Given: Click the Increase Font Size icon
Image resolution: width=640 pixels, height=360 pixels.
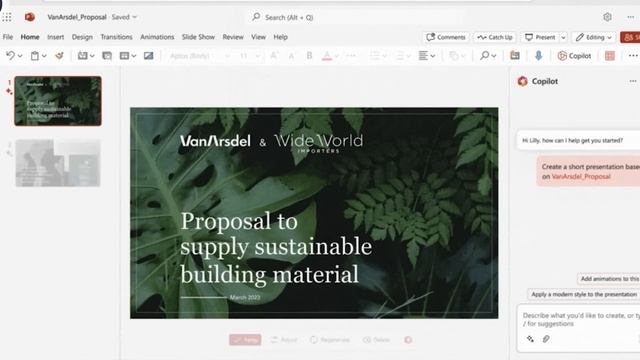Looking at the screenshot, I should pyautogui.click(x=274, y=56).
